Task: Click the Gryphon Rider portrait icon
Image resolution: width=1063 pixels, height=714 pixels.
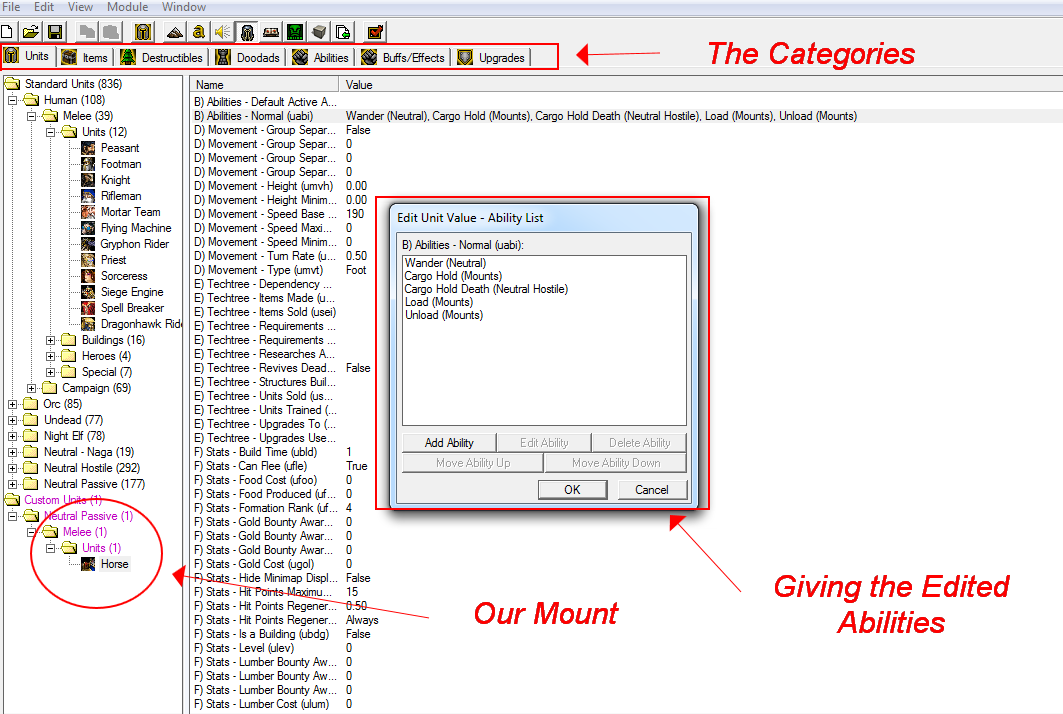Action: coord(88,244)
